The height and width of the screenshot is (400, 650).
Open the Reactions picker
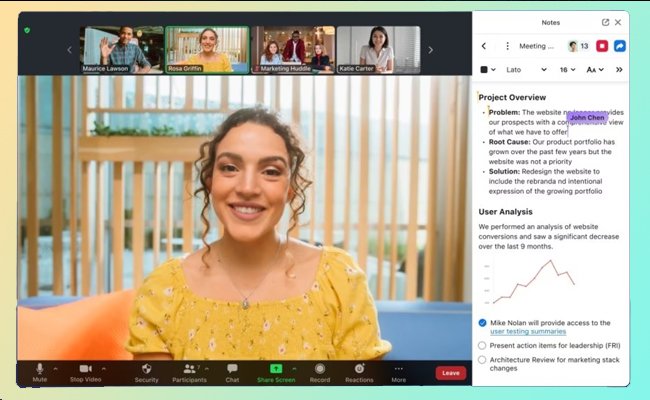click(x=359, y=369)
